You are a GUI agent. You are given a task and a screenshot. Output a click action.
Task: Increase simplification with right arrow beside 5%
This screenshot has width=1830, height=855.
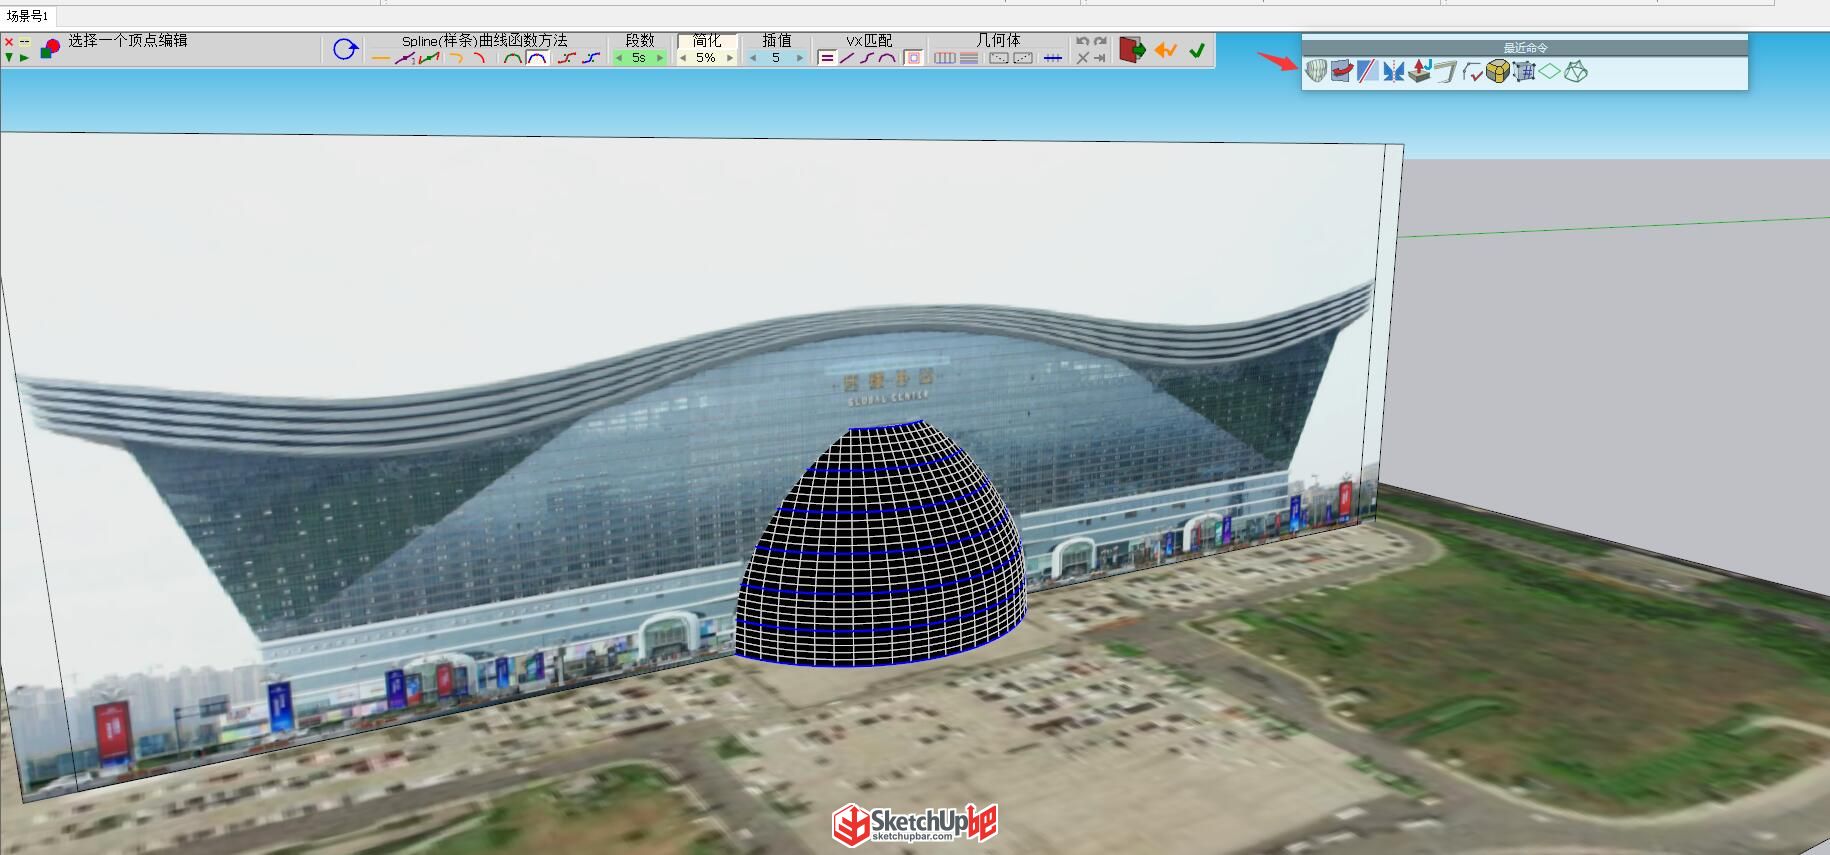tap(730, 58)
